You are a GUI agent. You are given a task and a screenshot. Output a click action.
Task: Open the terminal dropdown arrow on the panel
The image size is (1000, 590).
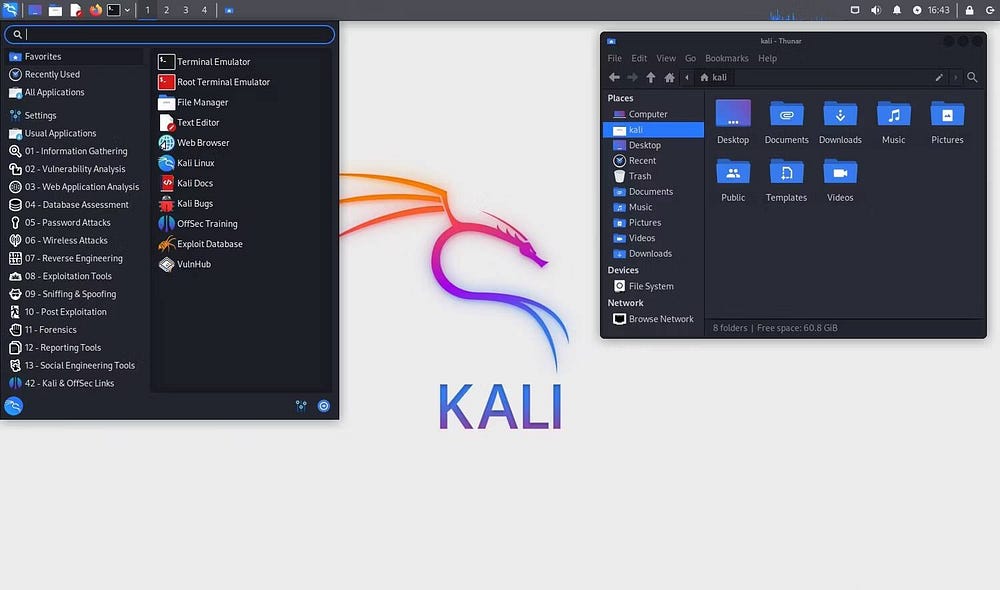[x=126, y=9]
